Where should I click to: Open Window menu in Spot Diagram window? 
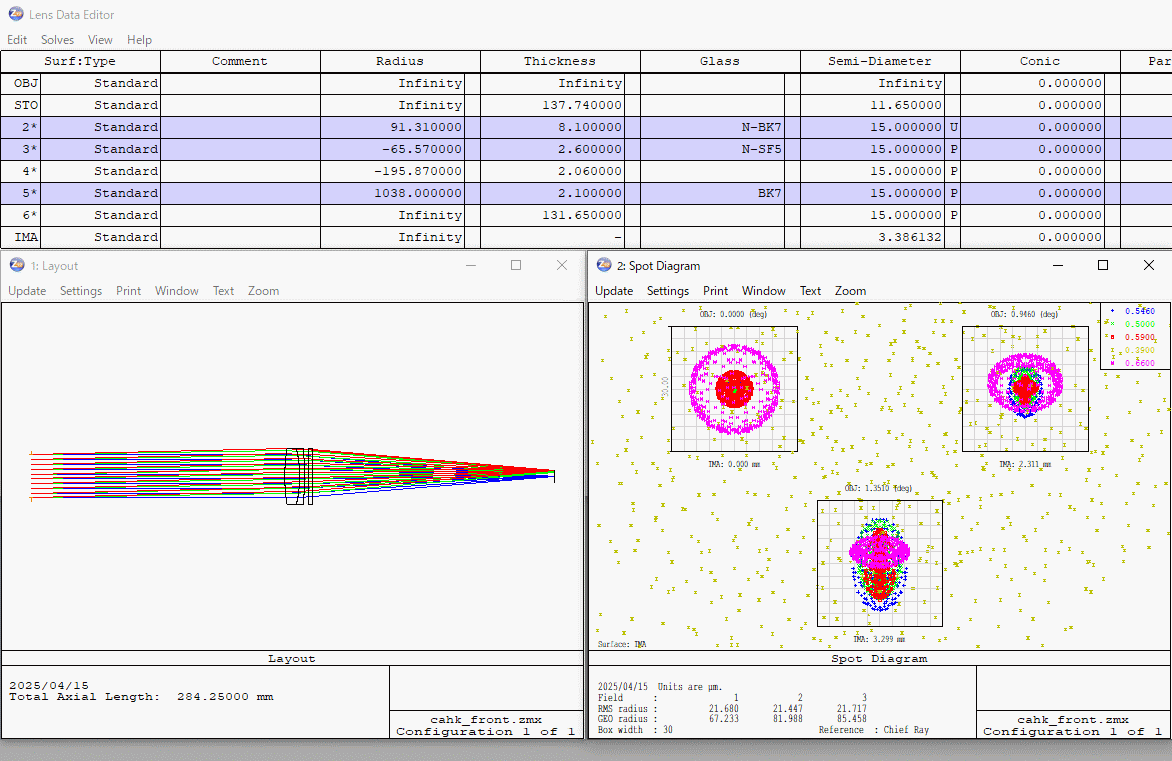click(x=763, y=291)
